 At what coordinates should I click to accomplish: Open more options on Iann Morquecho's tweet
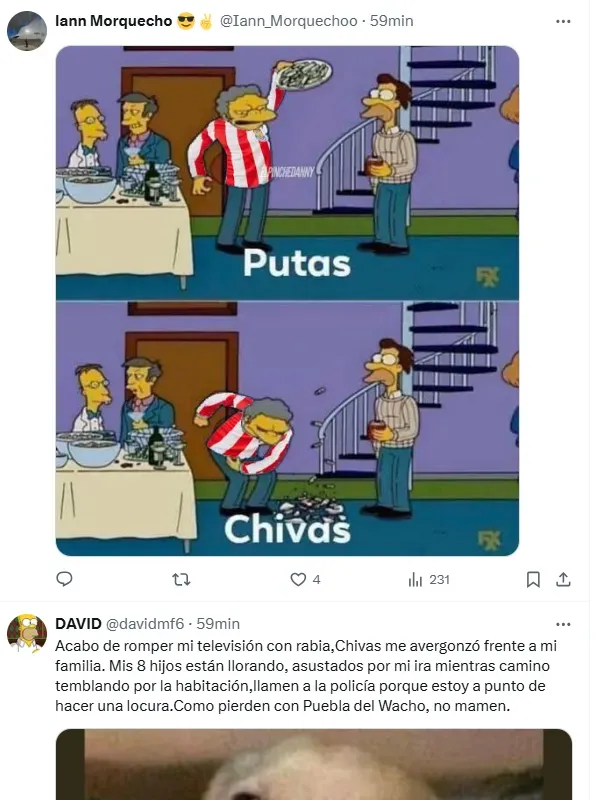click(563, 21)
